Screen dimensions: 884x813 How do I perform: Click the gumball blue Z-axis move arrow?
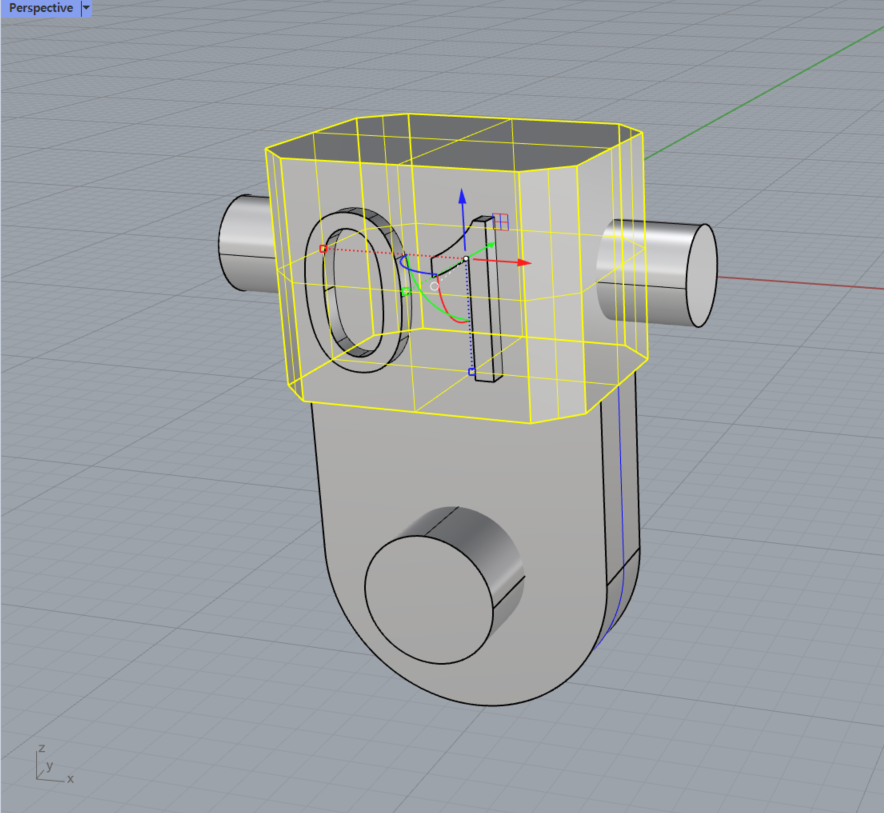point(462,196)
